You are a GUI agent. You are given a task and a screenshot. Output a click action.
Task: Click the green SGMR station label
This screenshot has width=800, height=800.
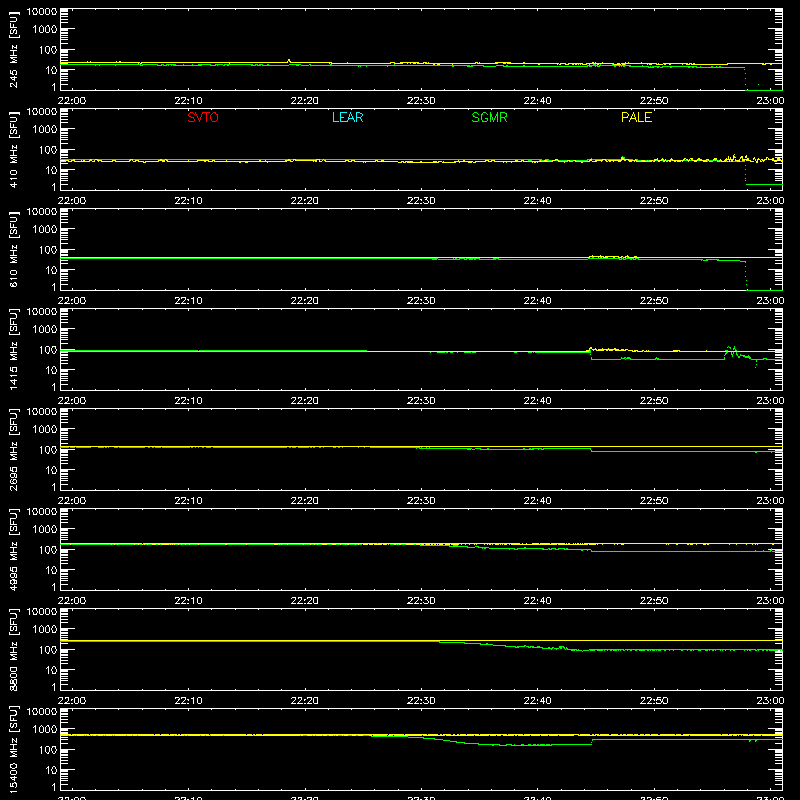[489, 117]
